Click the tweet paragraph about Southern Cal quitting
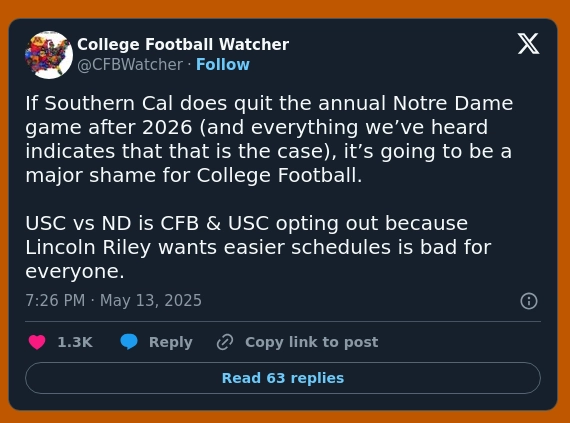The image size is (570, 423). (x=269, y=139)
